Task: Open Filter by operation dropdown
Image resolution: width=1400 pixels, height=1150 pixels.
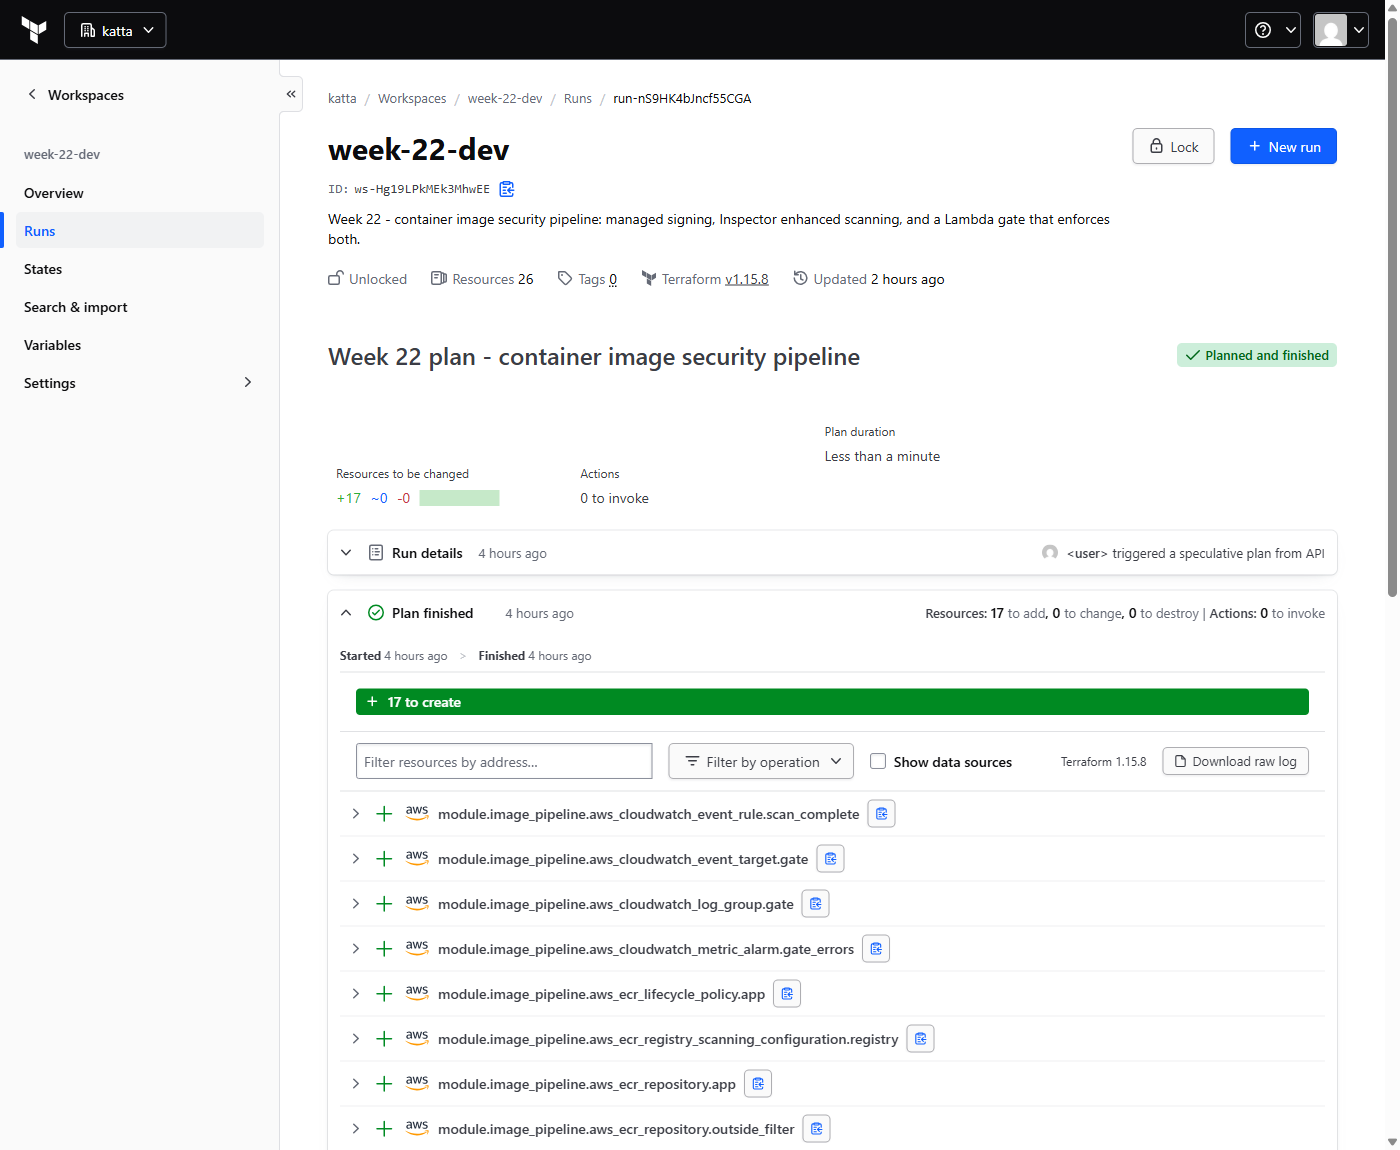Action: (x=761, y=761)
